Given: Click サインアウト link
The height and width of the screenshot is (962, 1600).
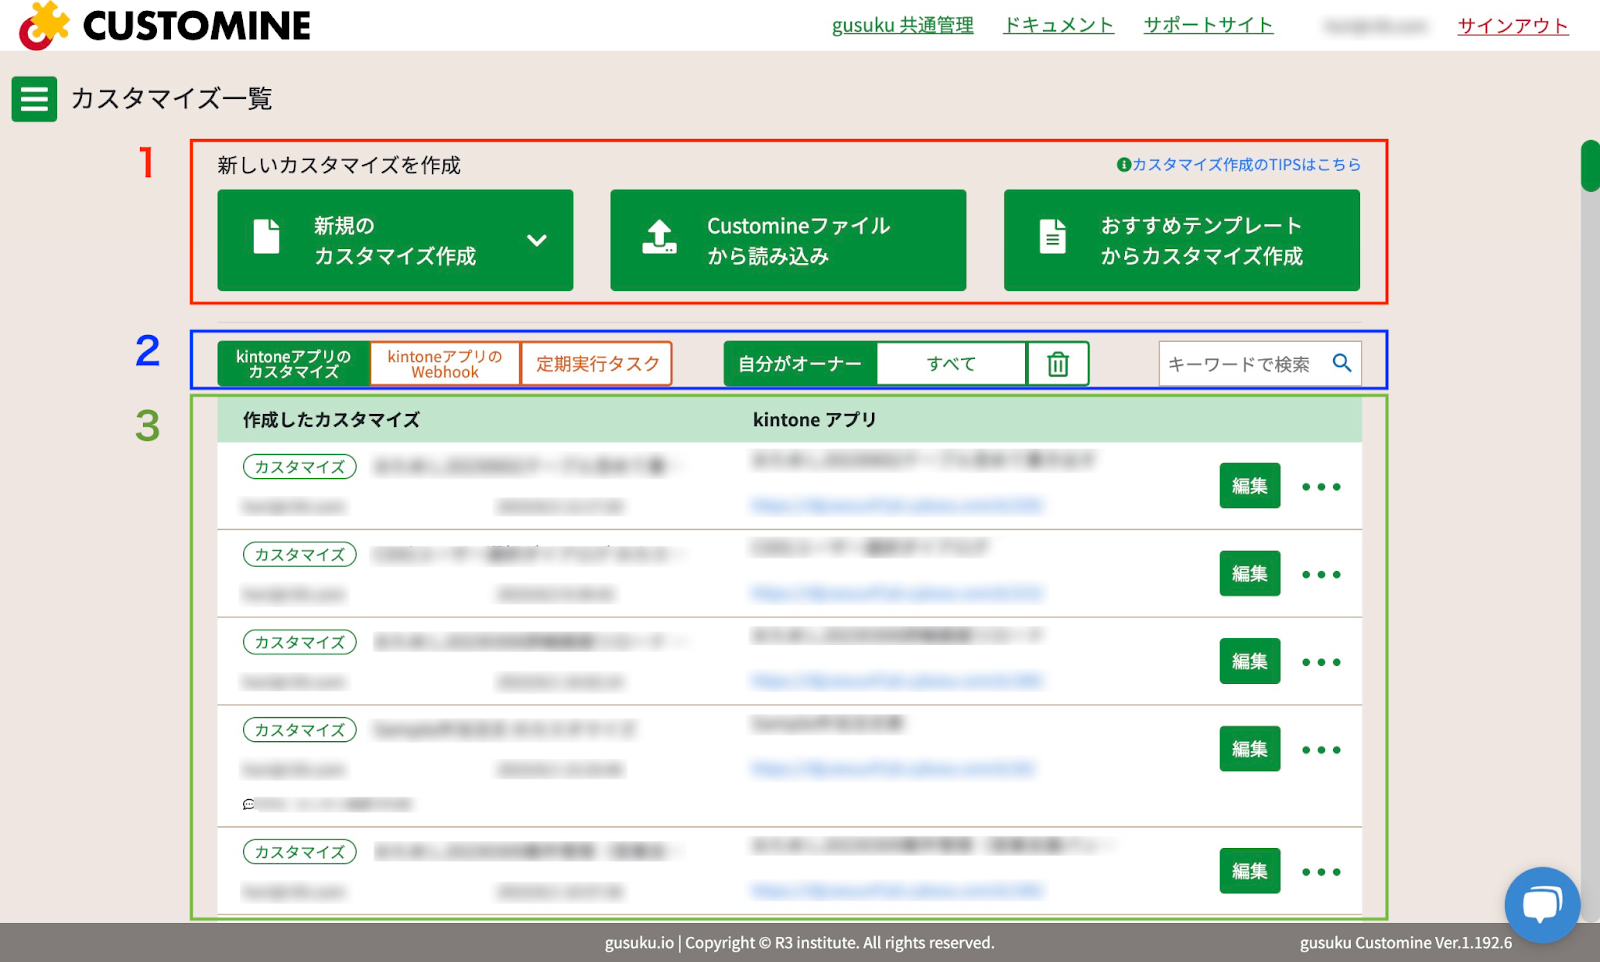Looking at the screenshot, I should click(x=1513, y=26).
